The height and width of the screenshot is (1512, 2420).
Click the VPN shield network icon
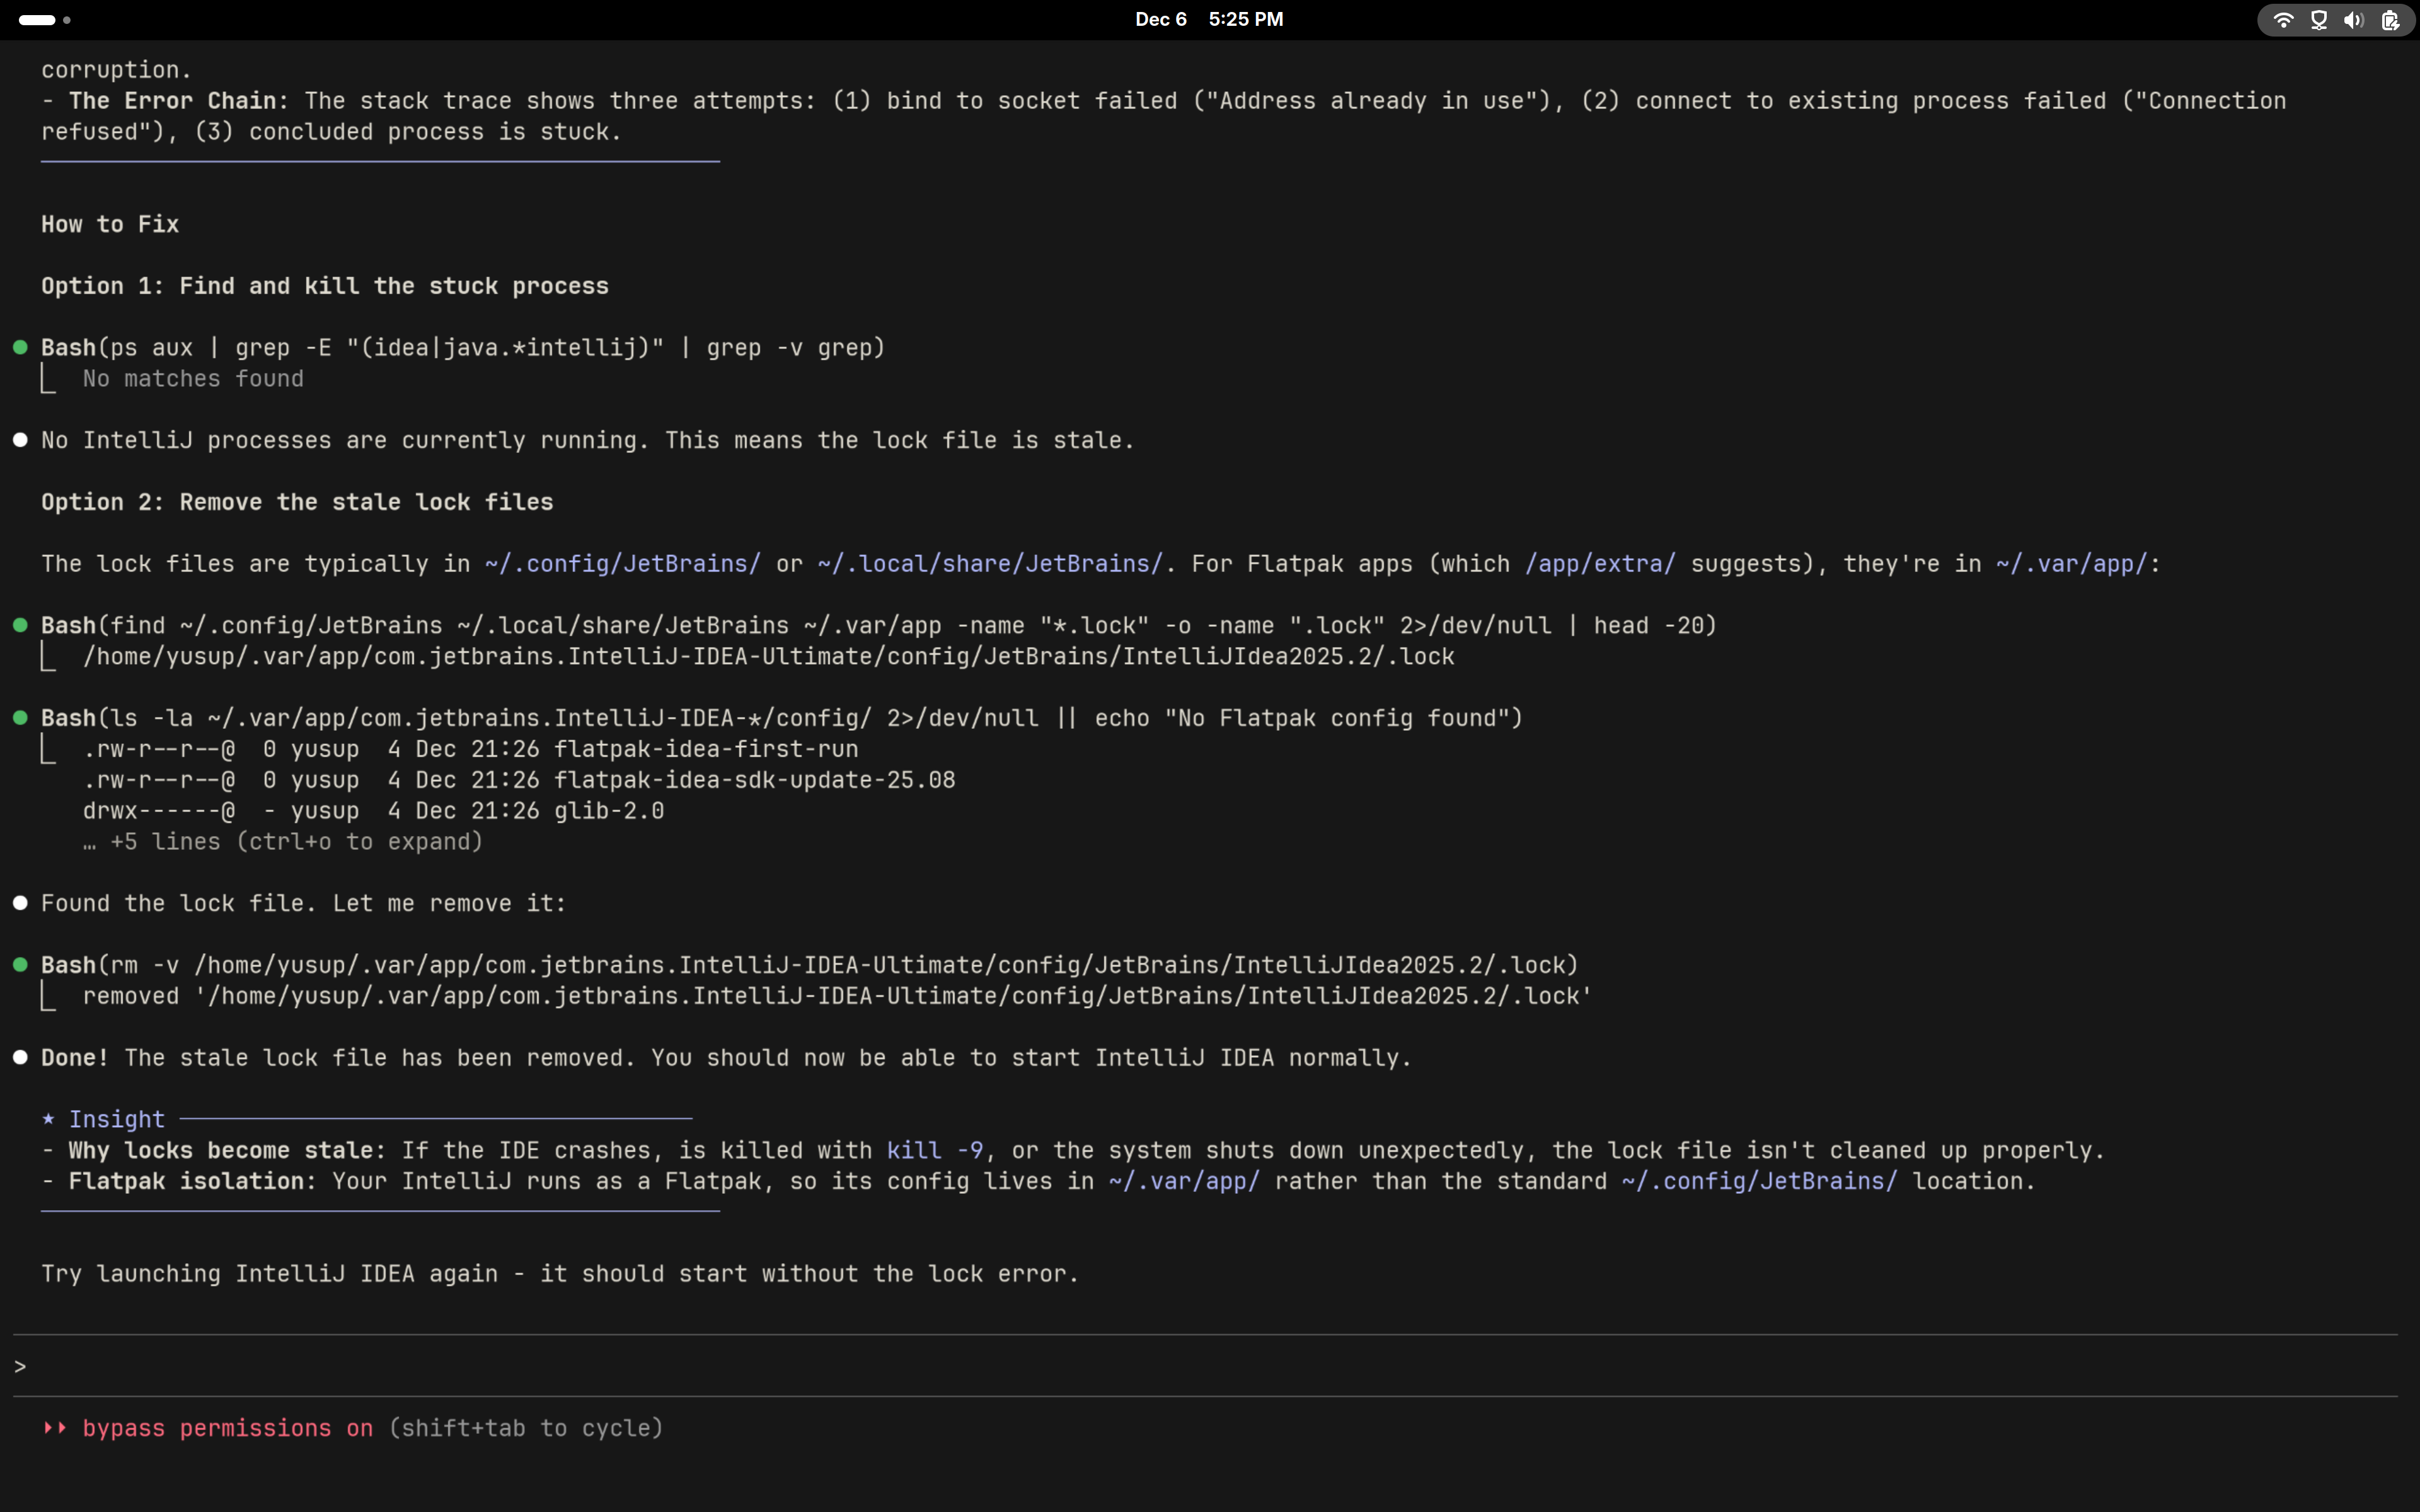[2319, 20]
